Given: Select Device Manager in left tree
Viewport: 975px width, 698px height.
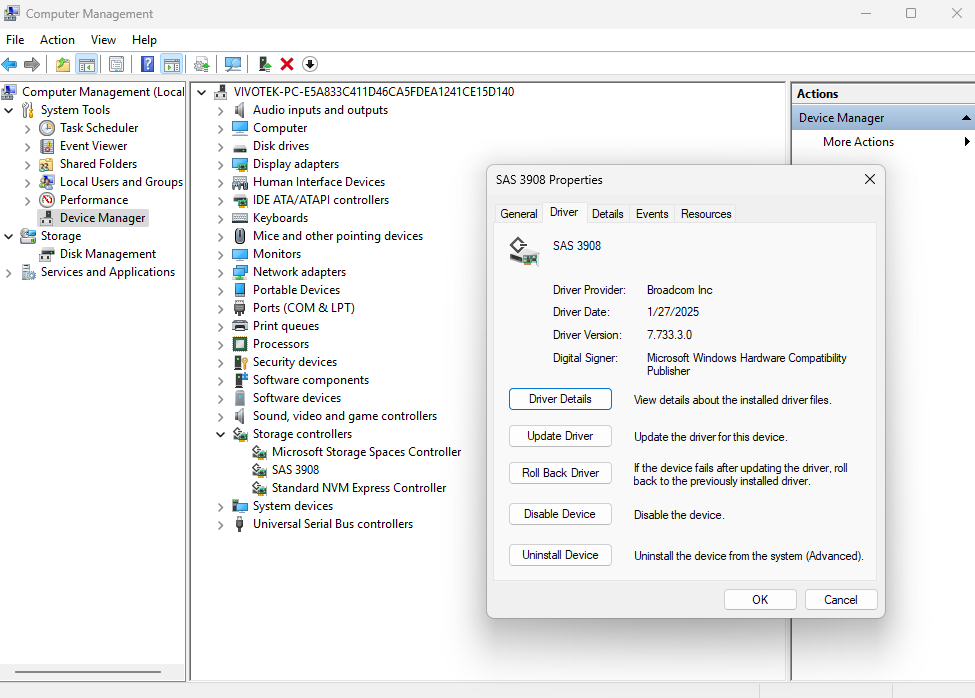Looking at the screenshot, I should [103, 218].
